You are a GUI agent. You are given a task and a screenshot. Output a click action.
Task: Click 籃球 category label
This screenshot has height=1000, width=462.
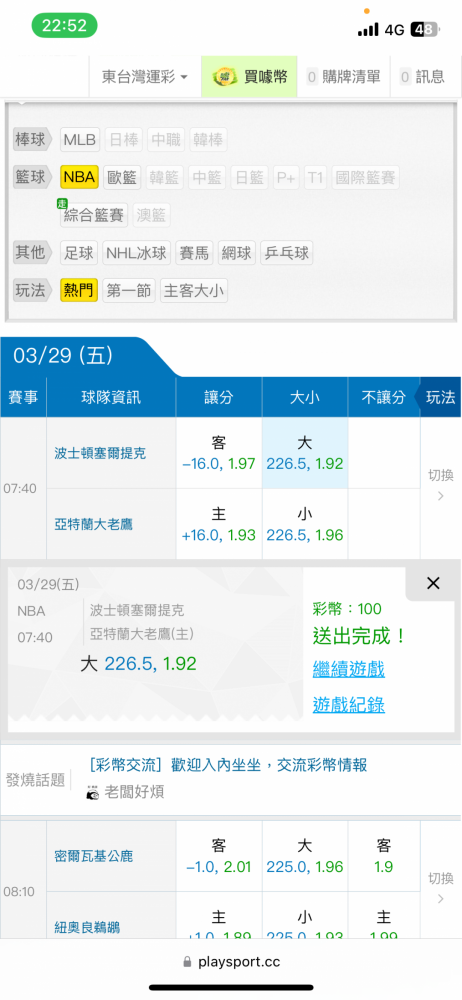pos(31,177)
